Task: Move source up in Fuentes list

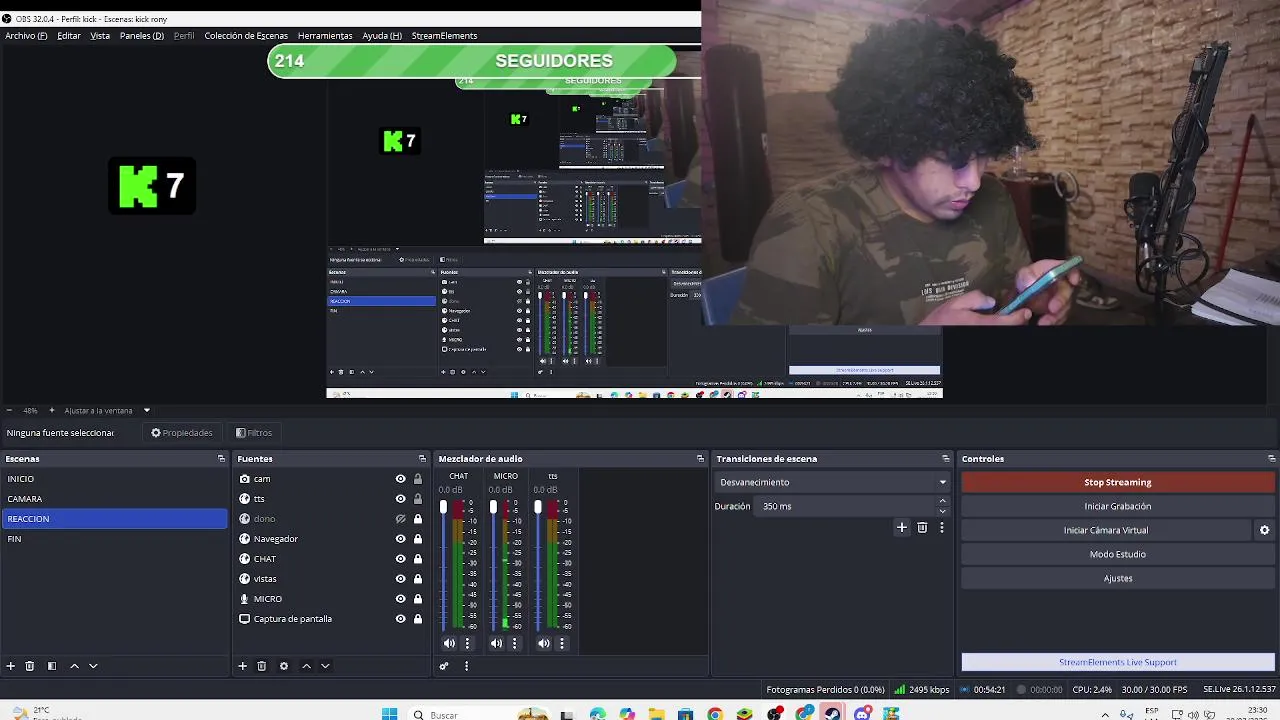Action: [x=307, y=666]
